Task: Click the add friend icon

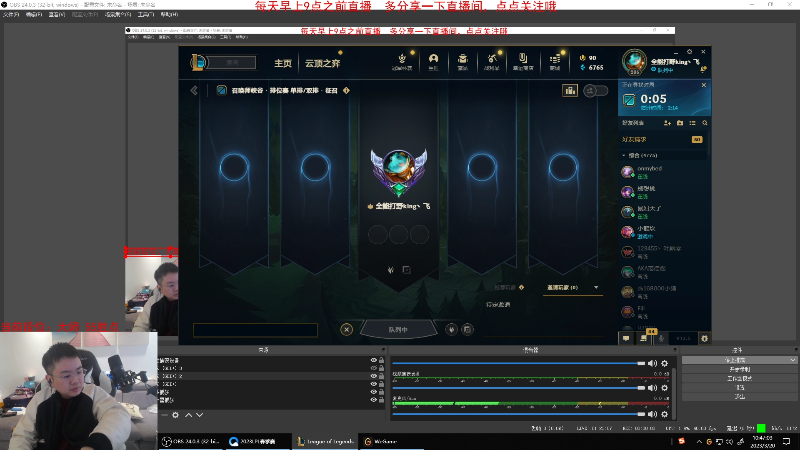Action: pyautogui.click(x=667, y=123)
